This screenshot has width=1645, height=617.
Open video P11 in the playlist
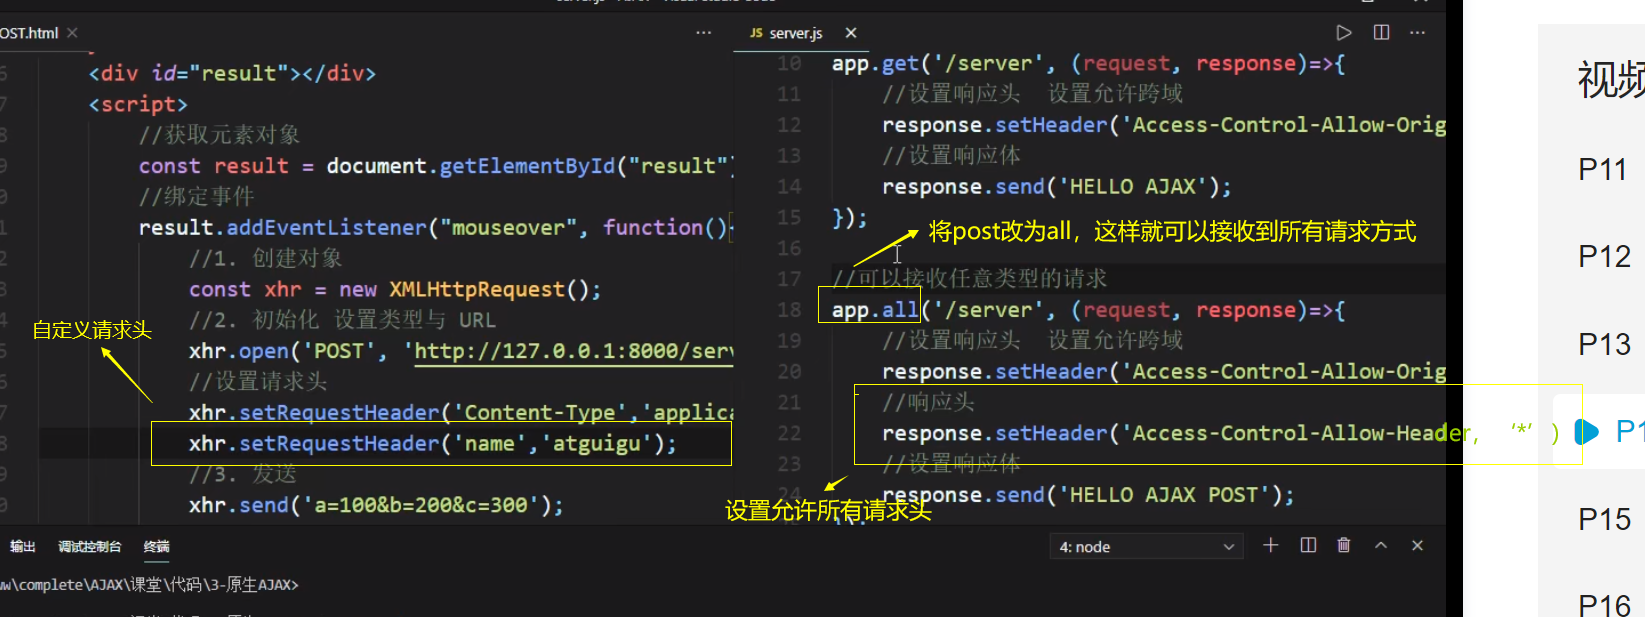click(1603, 169)
